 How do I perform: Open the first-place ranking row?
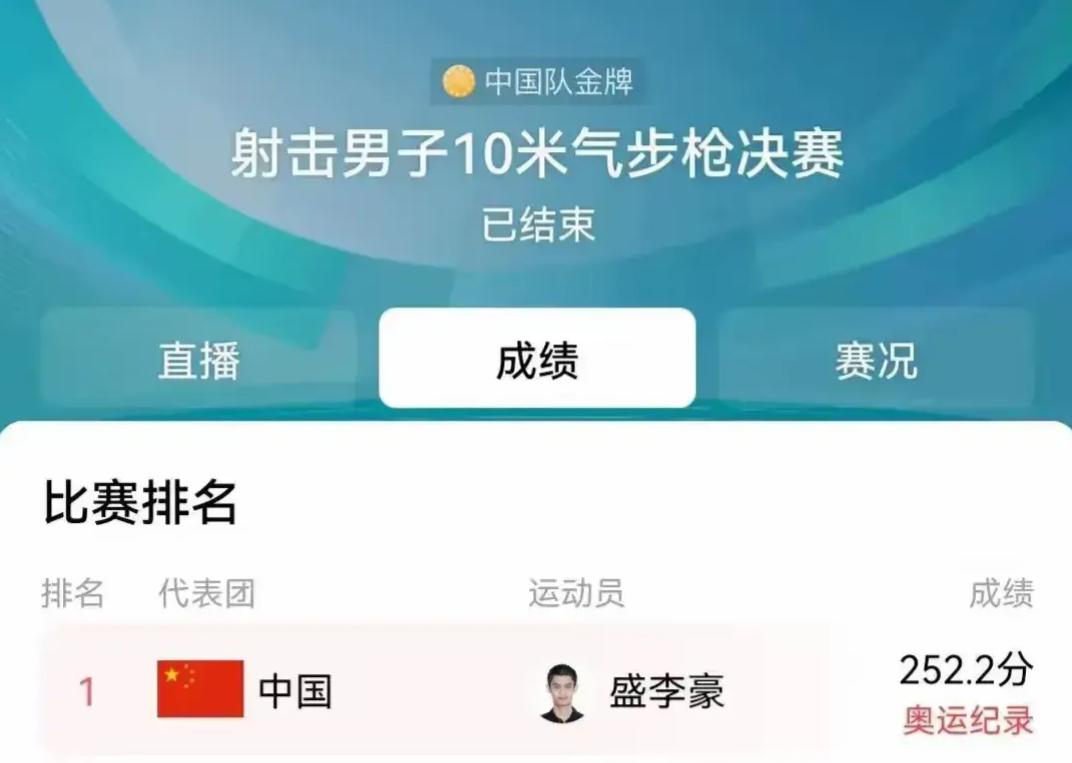537,691
